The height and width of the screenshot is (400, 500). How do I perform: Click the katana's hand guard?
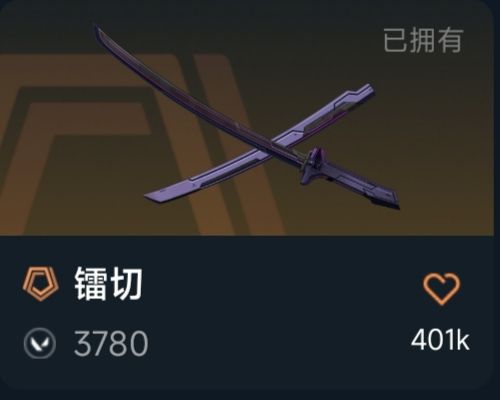point(313,165)
